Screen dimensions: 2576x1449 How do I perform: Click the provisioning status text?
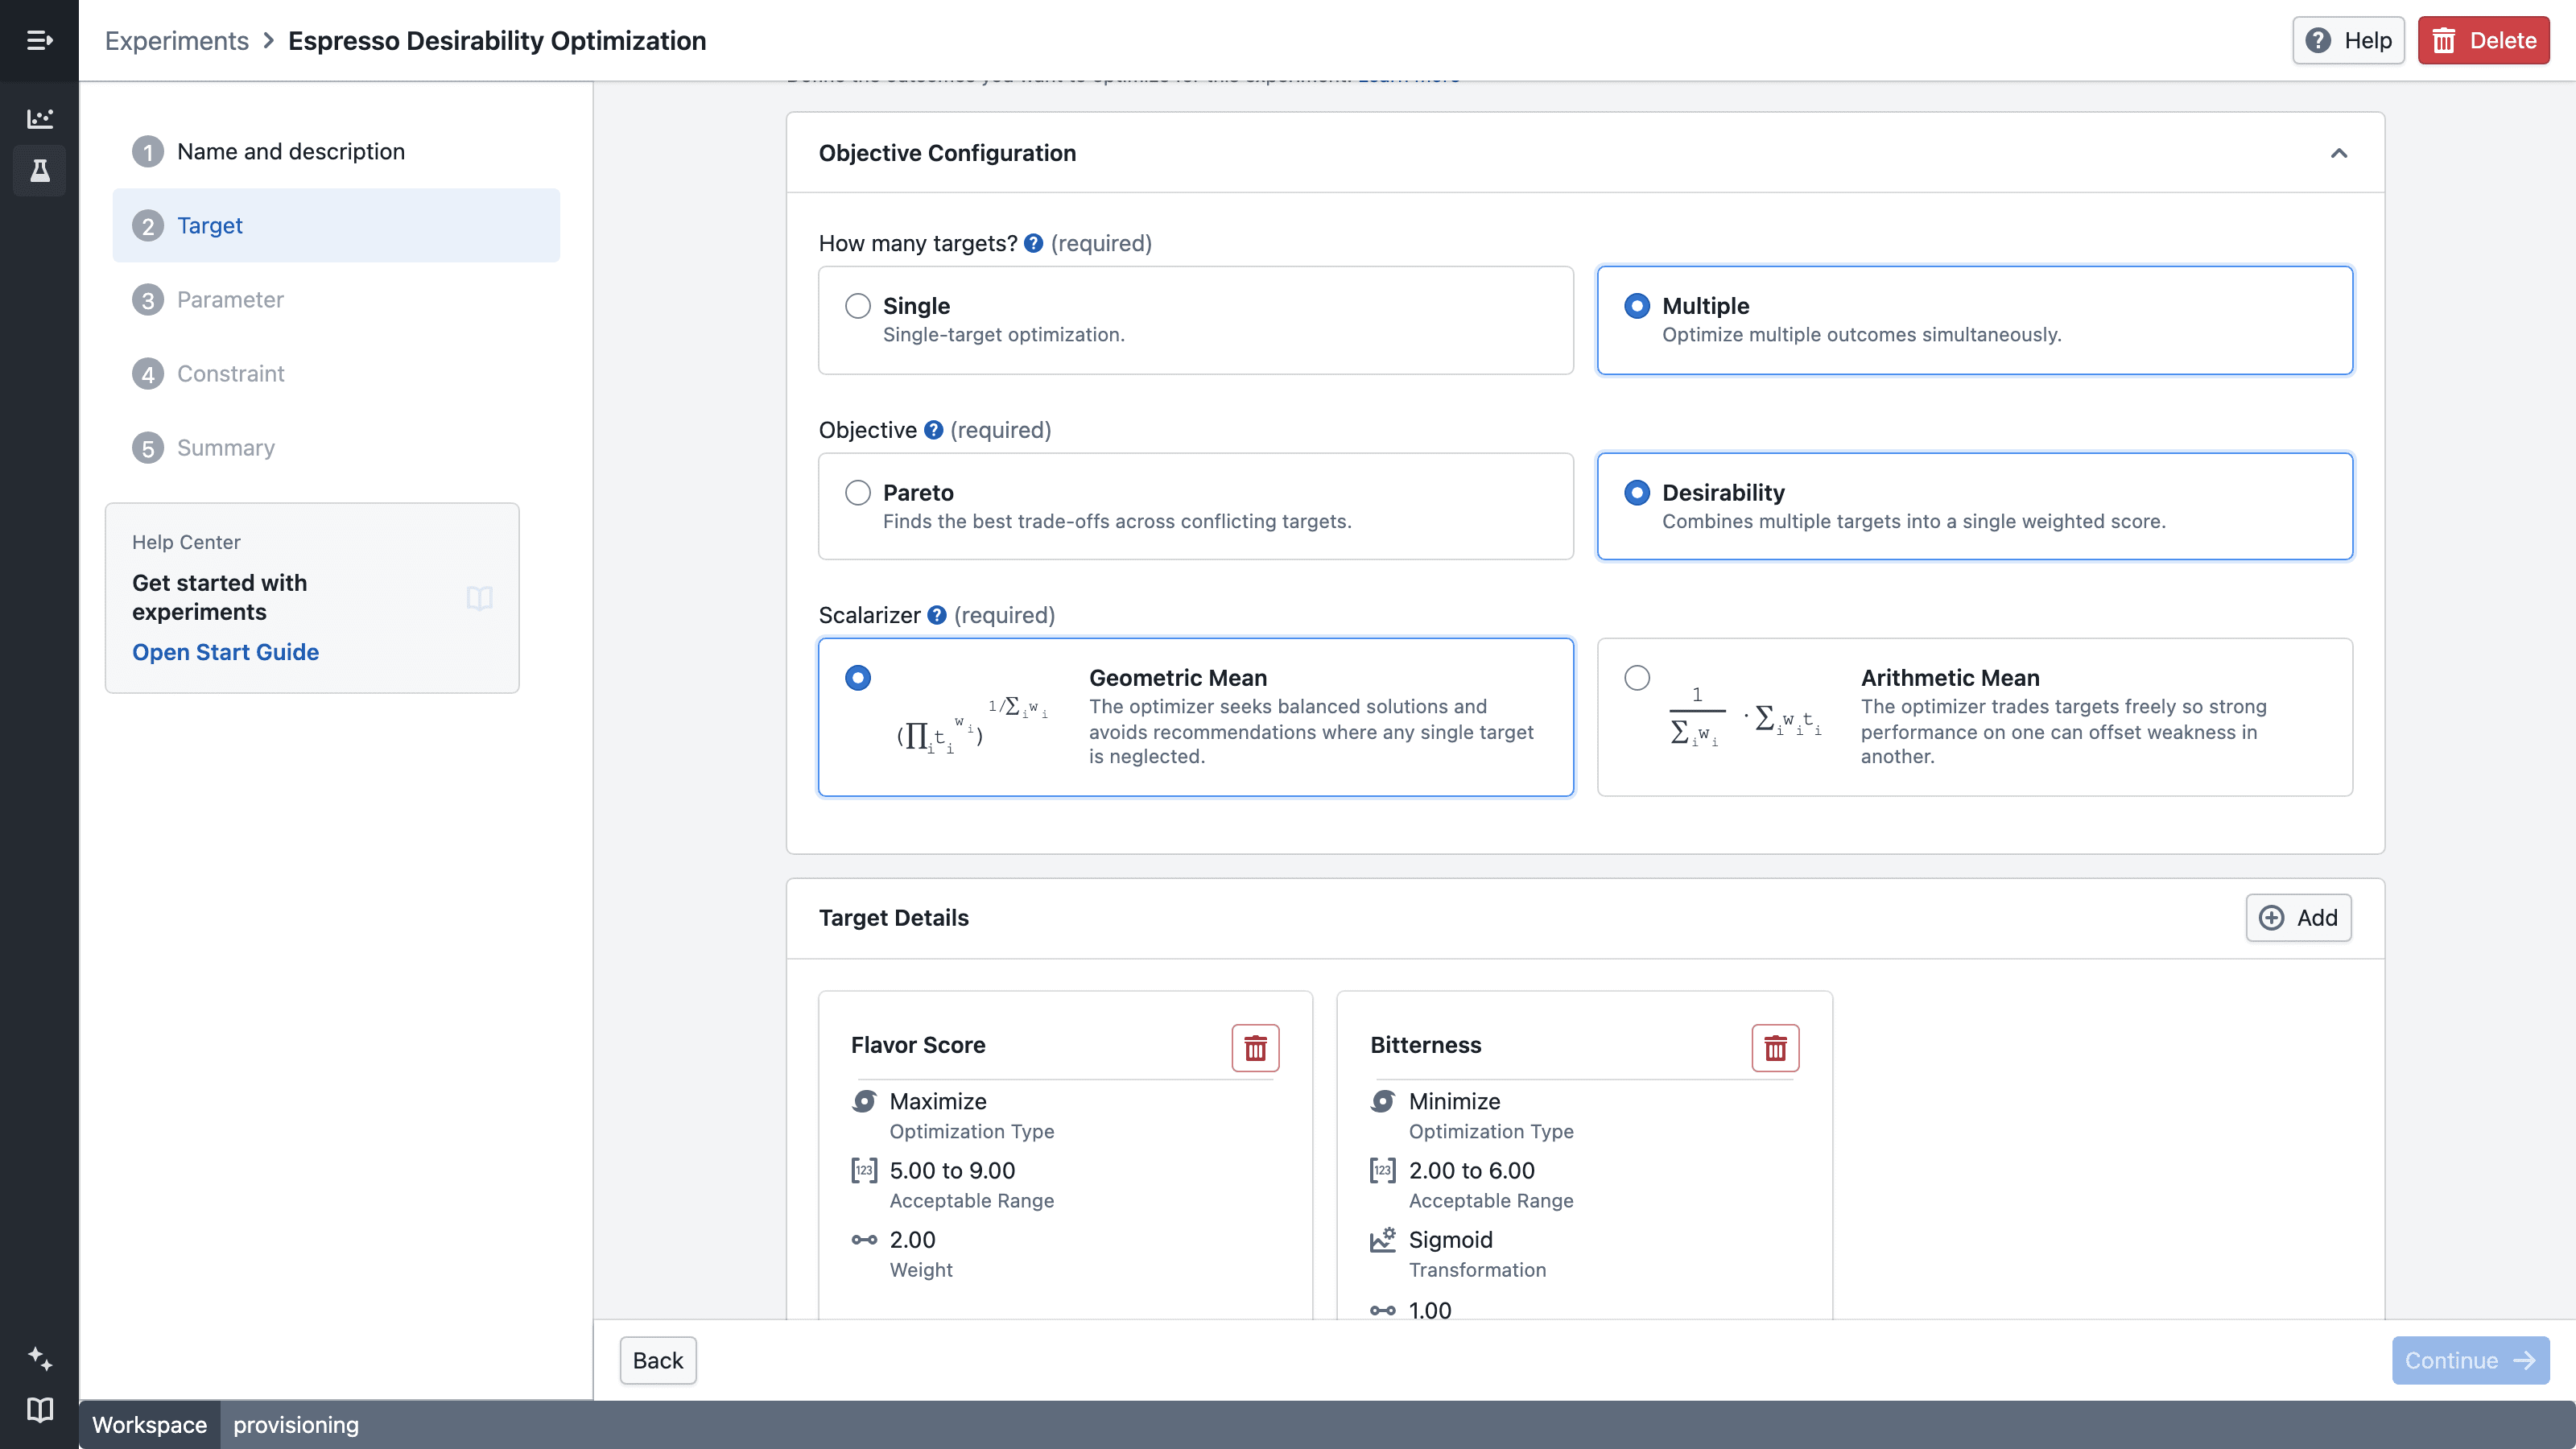296,1425
